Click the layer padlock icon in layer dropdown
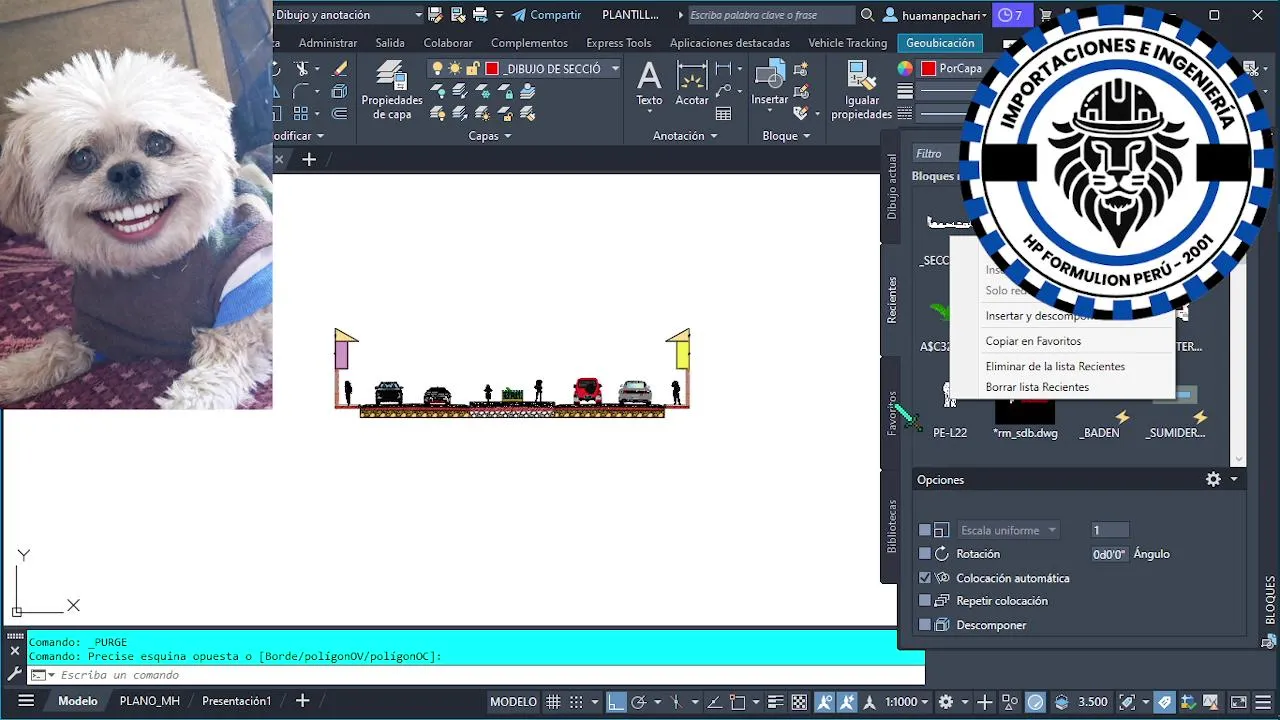 pos(472,69)
